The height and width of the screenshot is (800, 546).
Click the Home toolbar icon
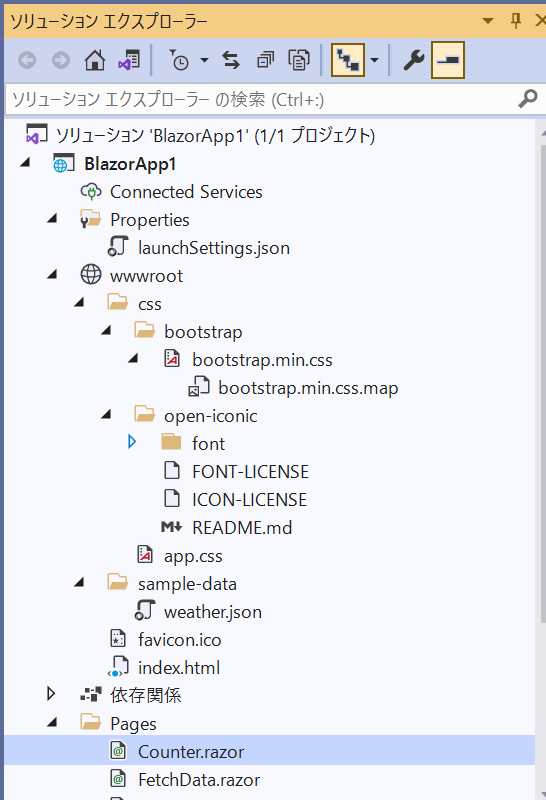pyautogui.click(x=95, y=60)
